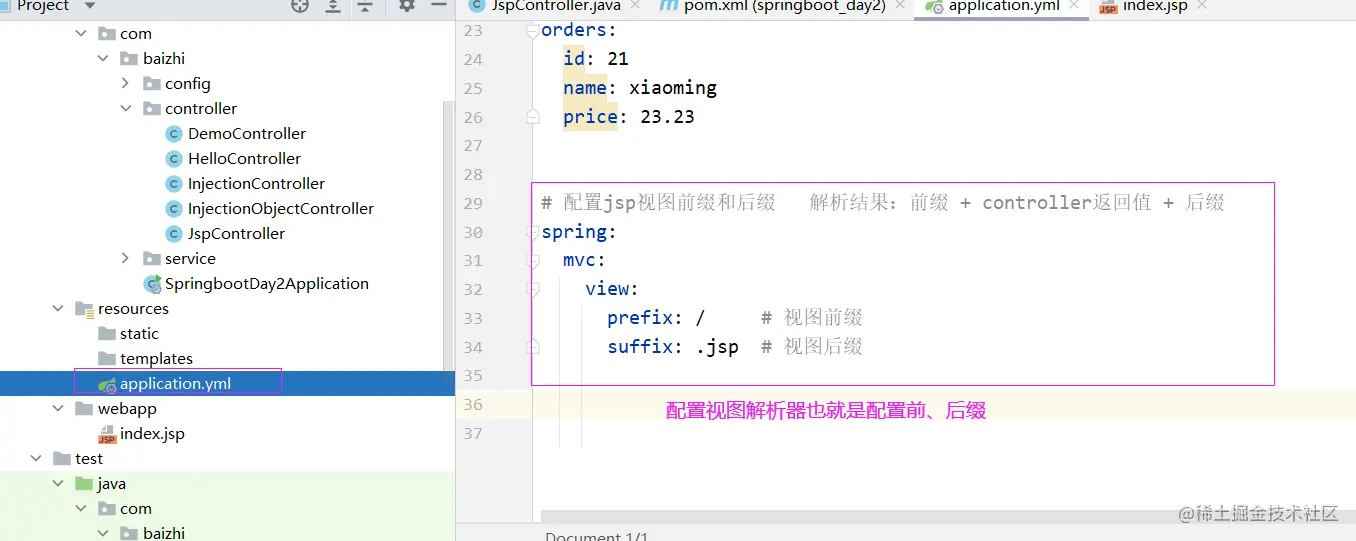
Task: Collapse the webapp folder
Action: coord(59,409)
